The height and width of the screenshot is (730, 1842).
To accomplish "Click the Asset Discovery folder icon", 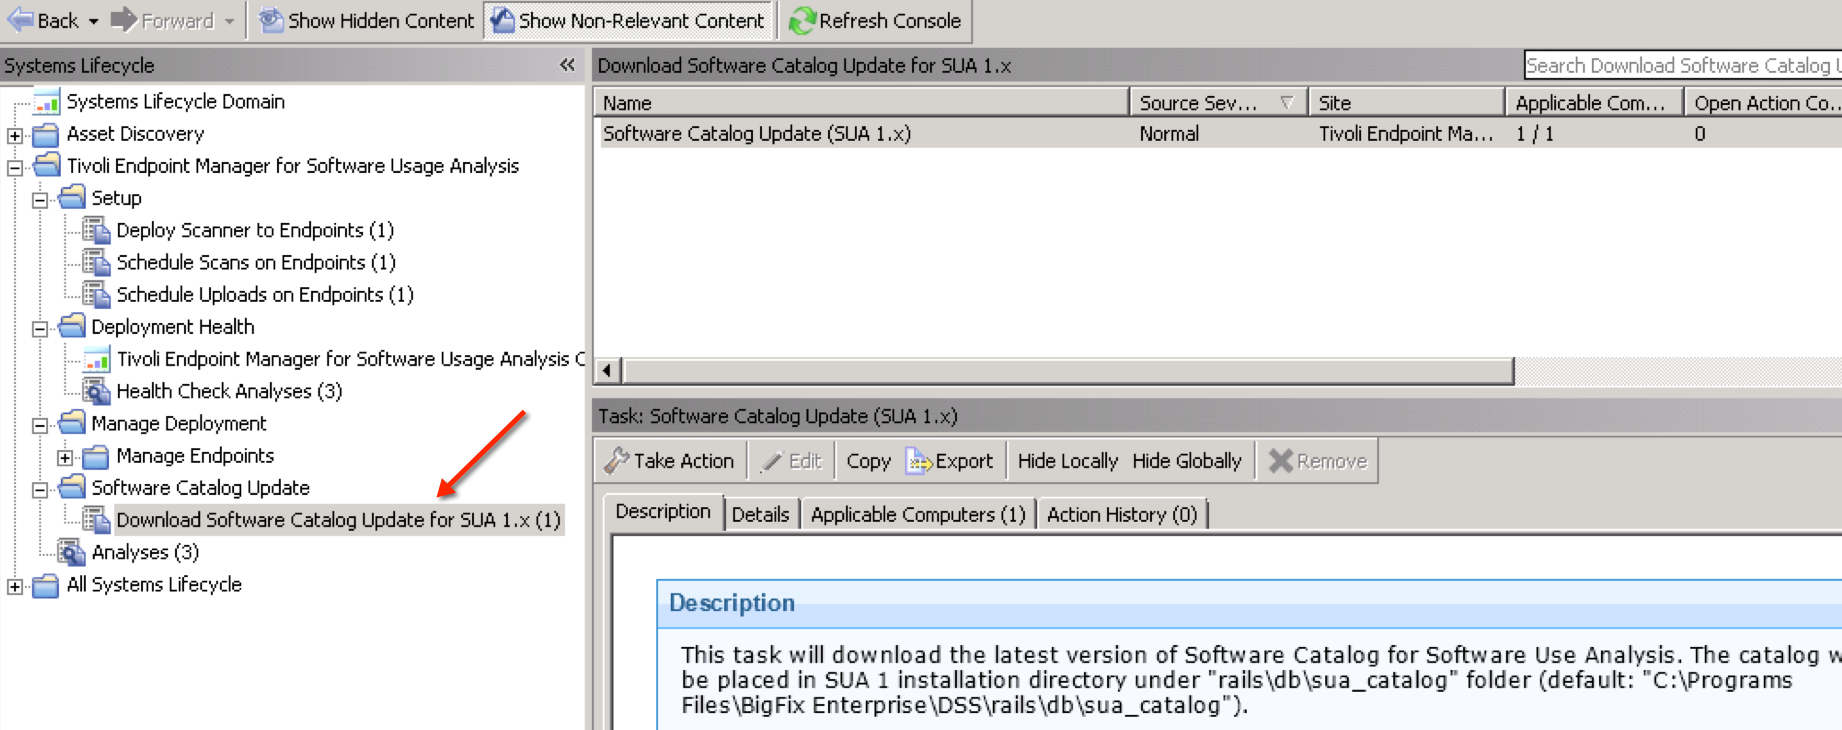I will click(x=46, y=134).
